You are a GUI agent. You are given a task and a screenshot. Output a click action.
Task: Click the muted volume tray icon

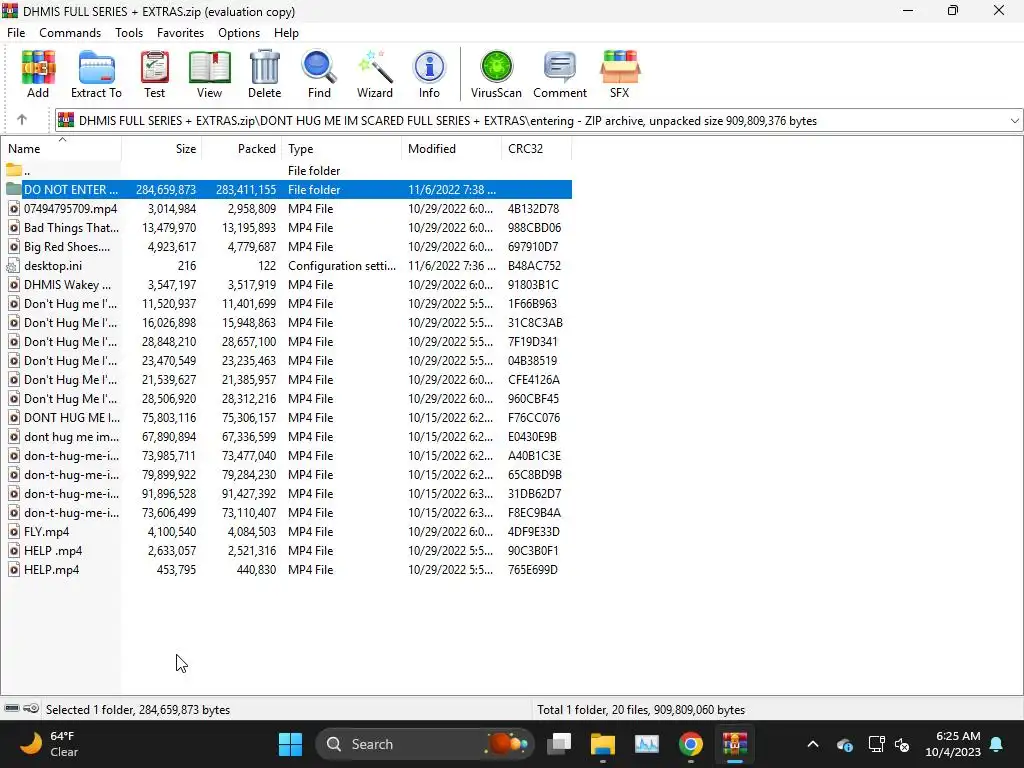tap(902, 744)
